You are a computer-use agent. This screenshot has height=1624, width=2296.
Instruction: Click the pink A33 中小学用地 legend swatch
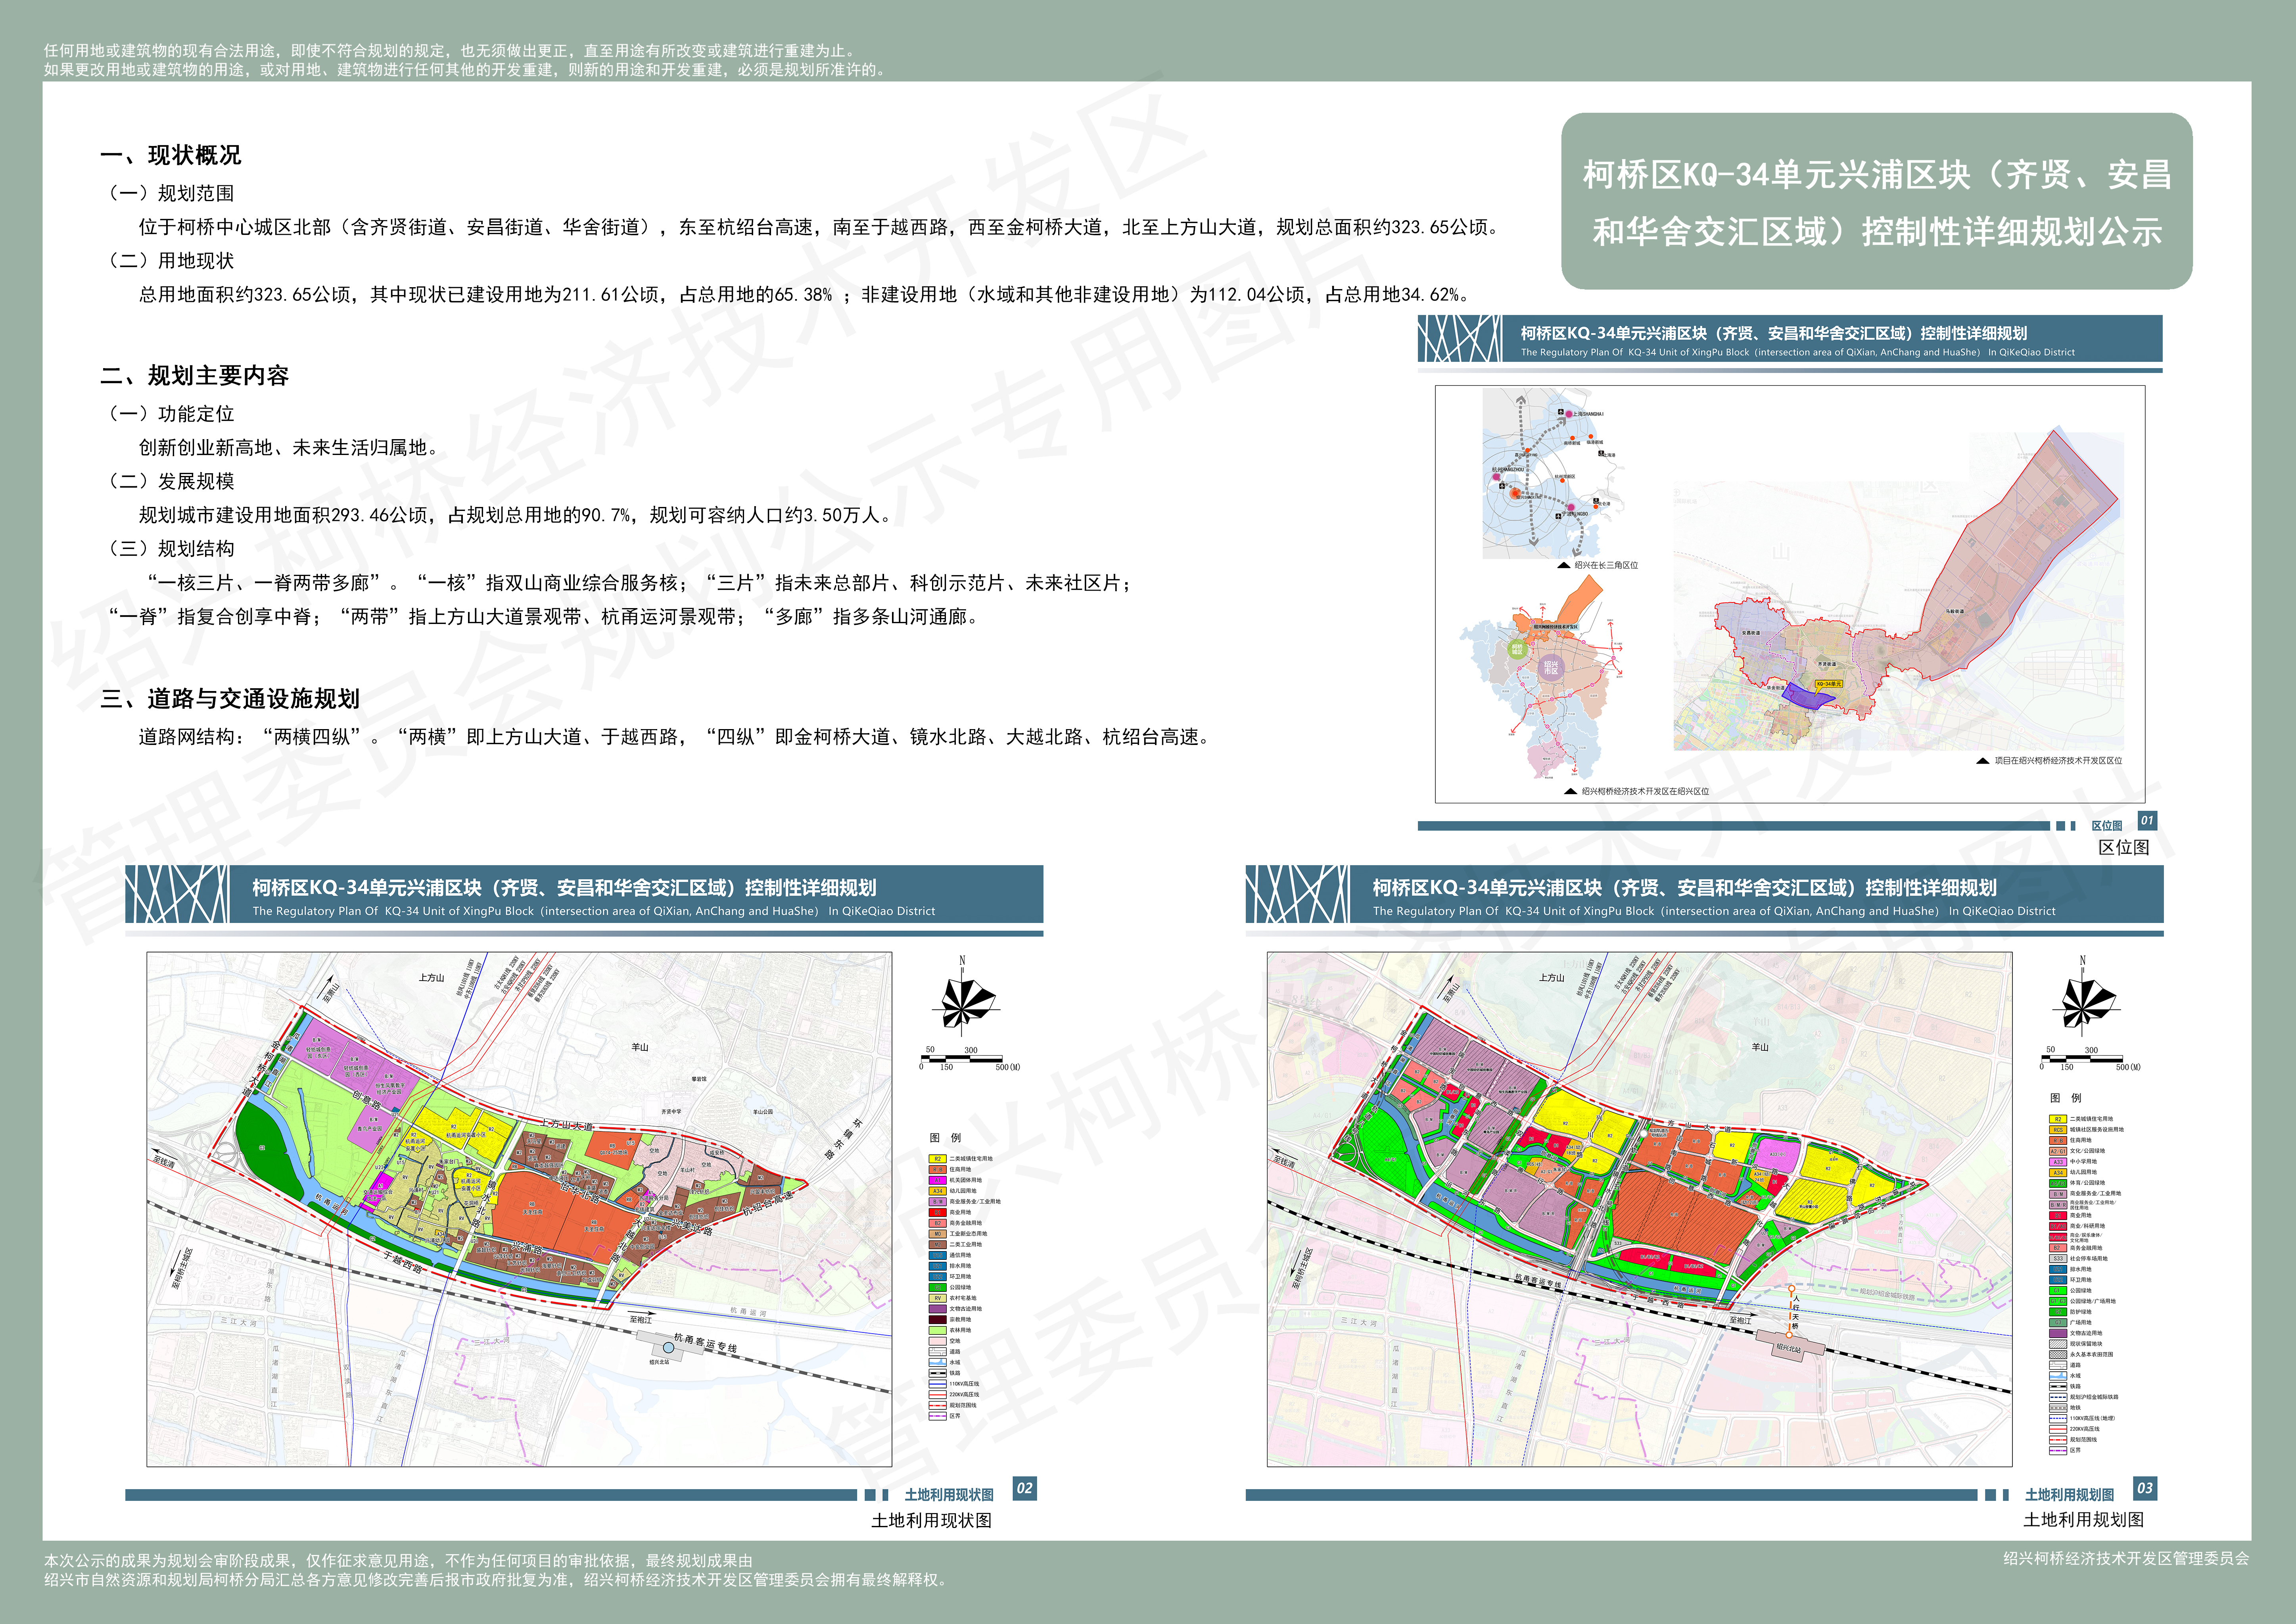(2058, 1162)
